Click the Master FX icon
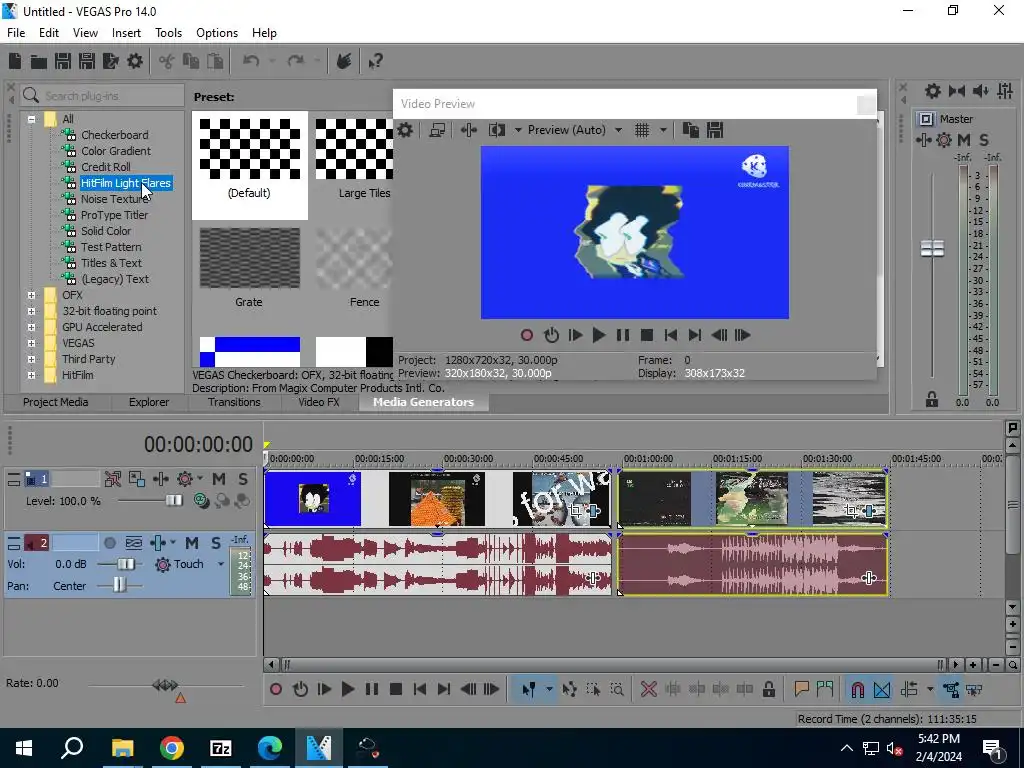Image resolution: width=1024 pixels, height=768 pixels. [923, 140]
